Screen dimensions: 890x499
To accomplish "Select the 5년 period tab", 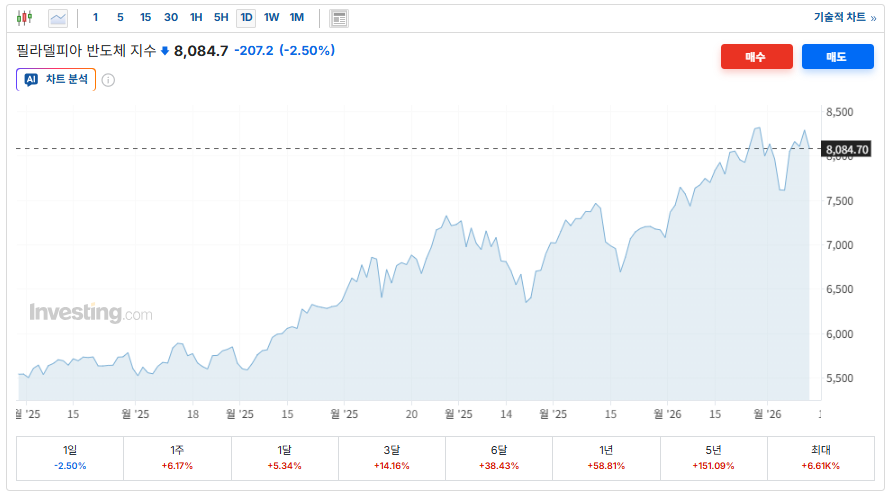I will [x=713, y=458].
